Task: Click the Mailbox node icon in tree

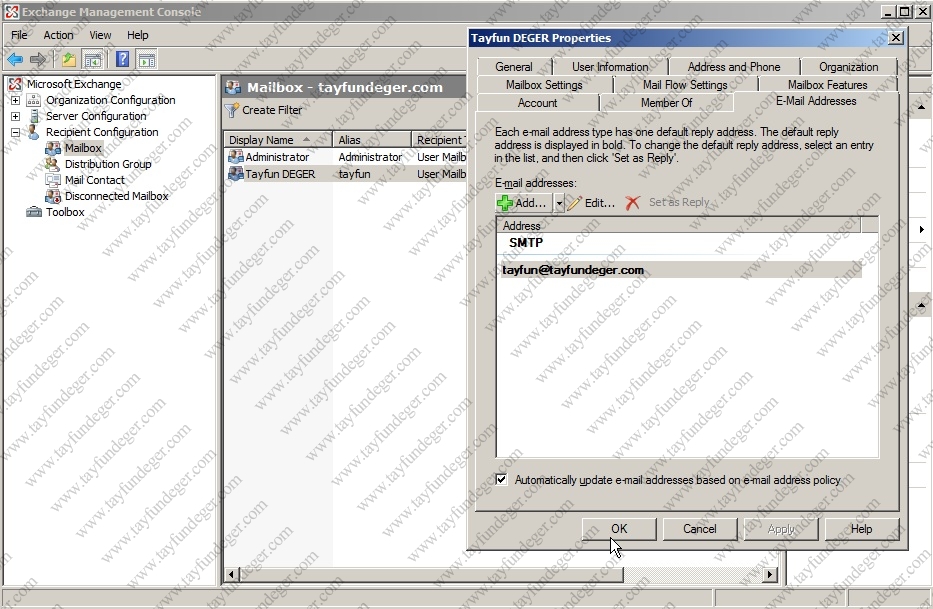Action: pos(53,148)
